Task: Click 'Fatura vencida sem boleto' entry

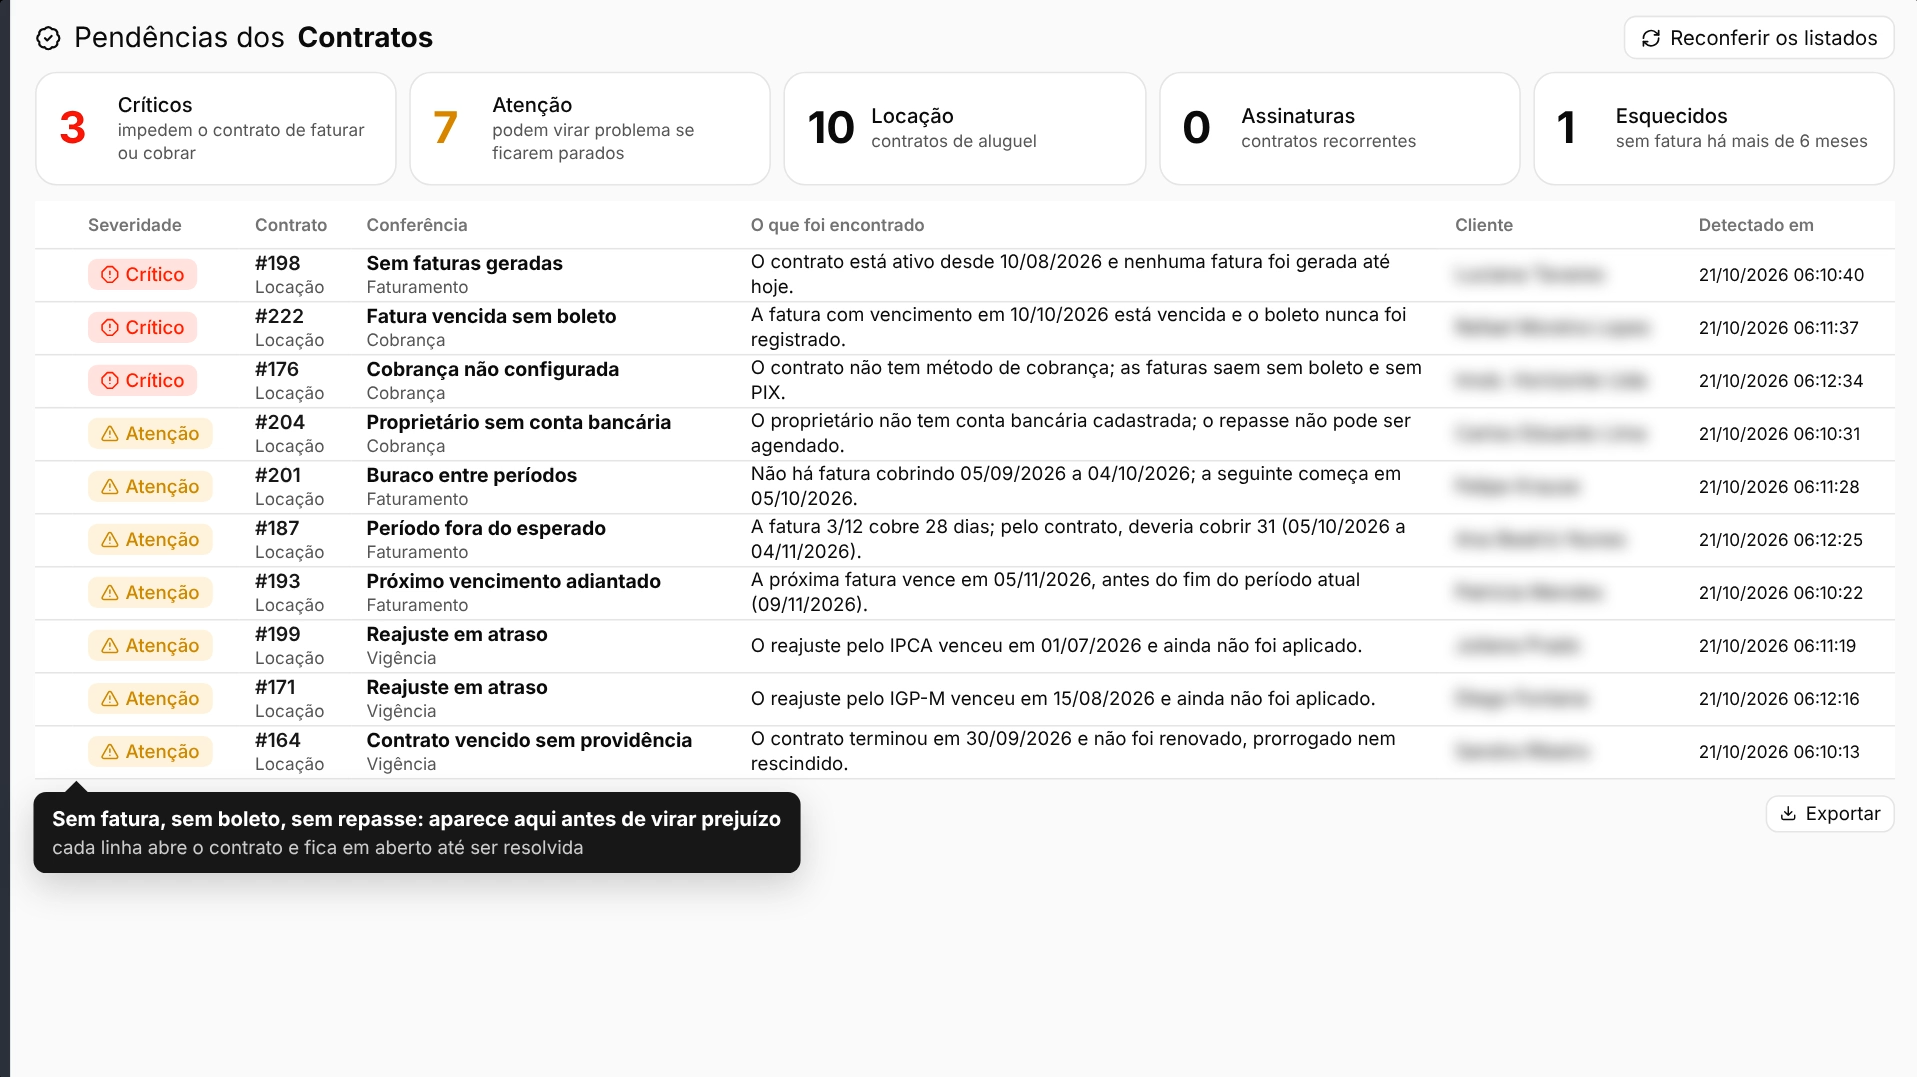Action: tap(491, 316)
